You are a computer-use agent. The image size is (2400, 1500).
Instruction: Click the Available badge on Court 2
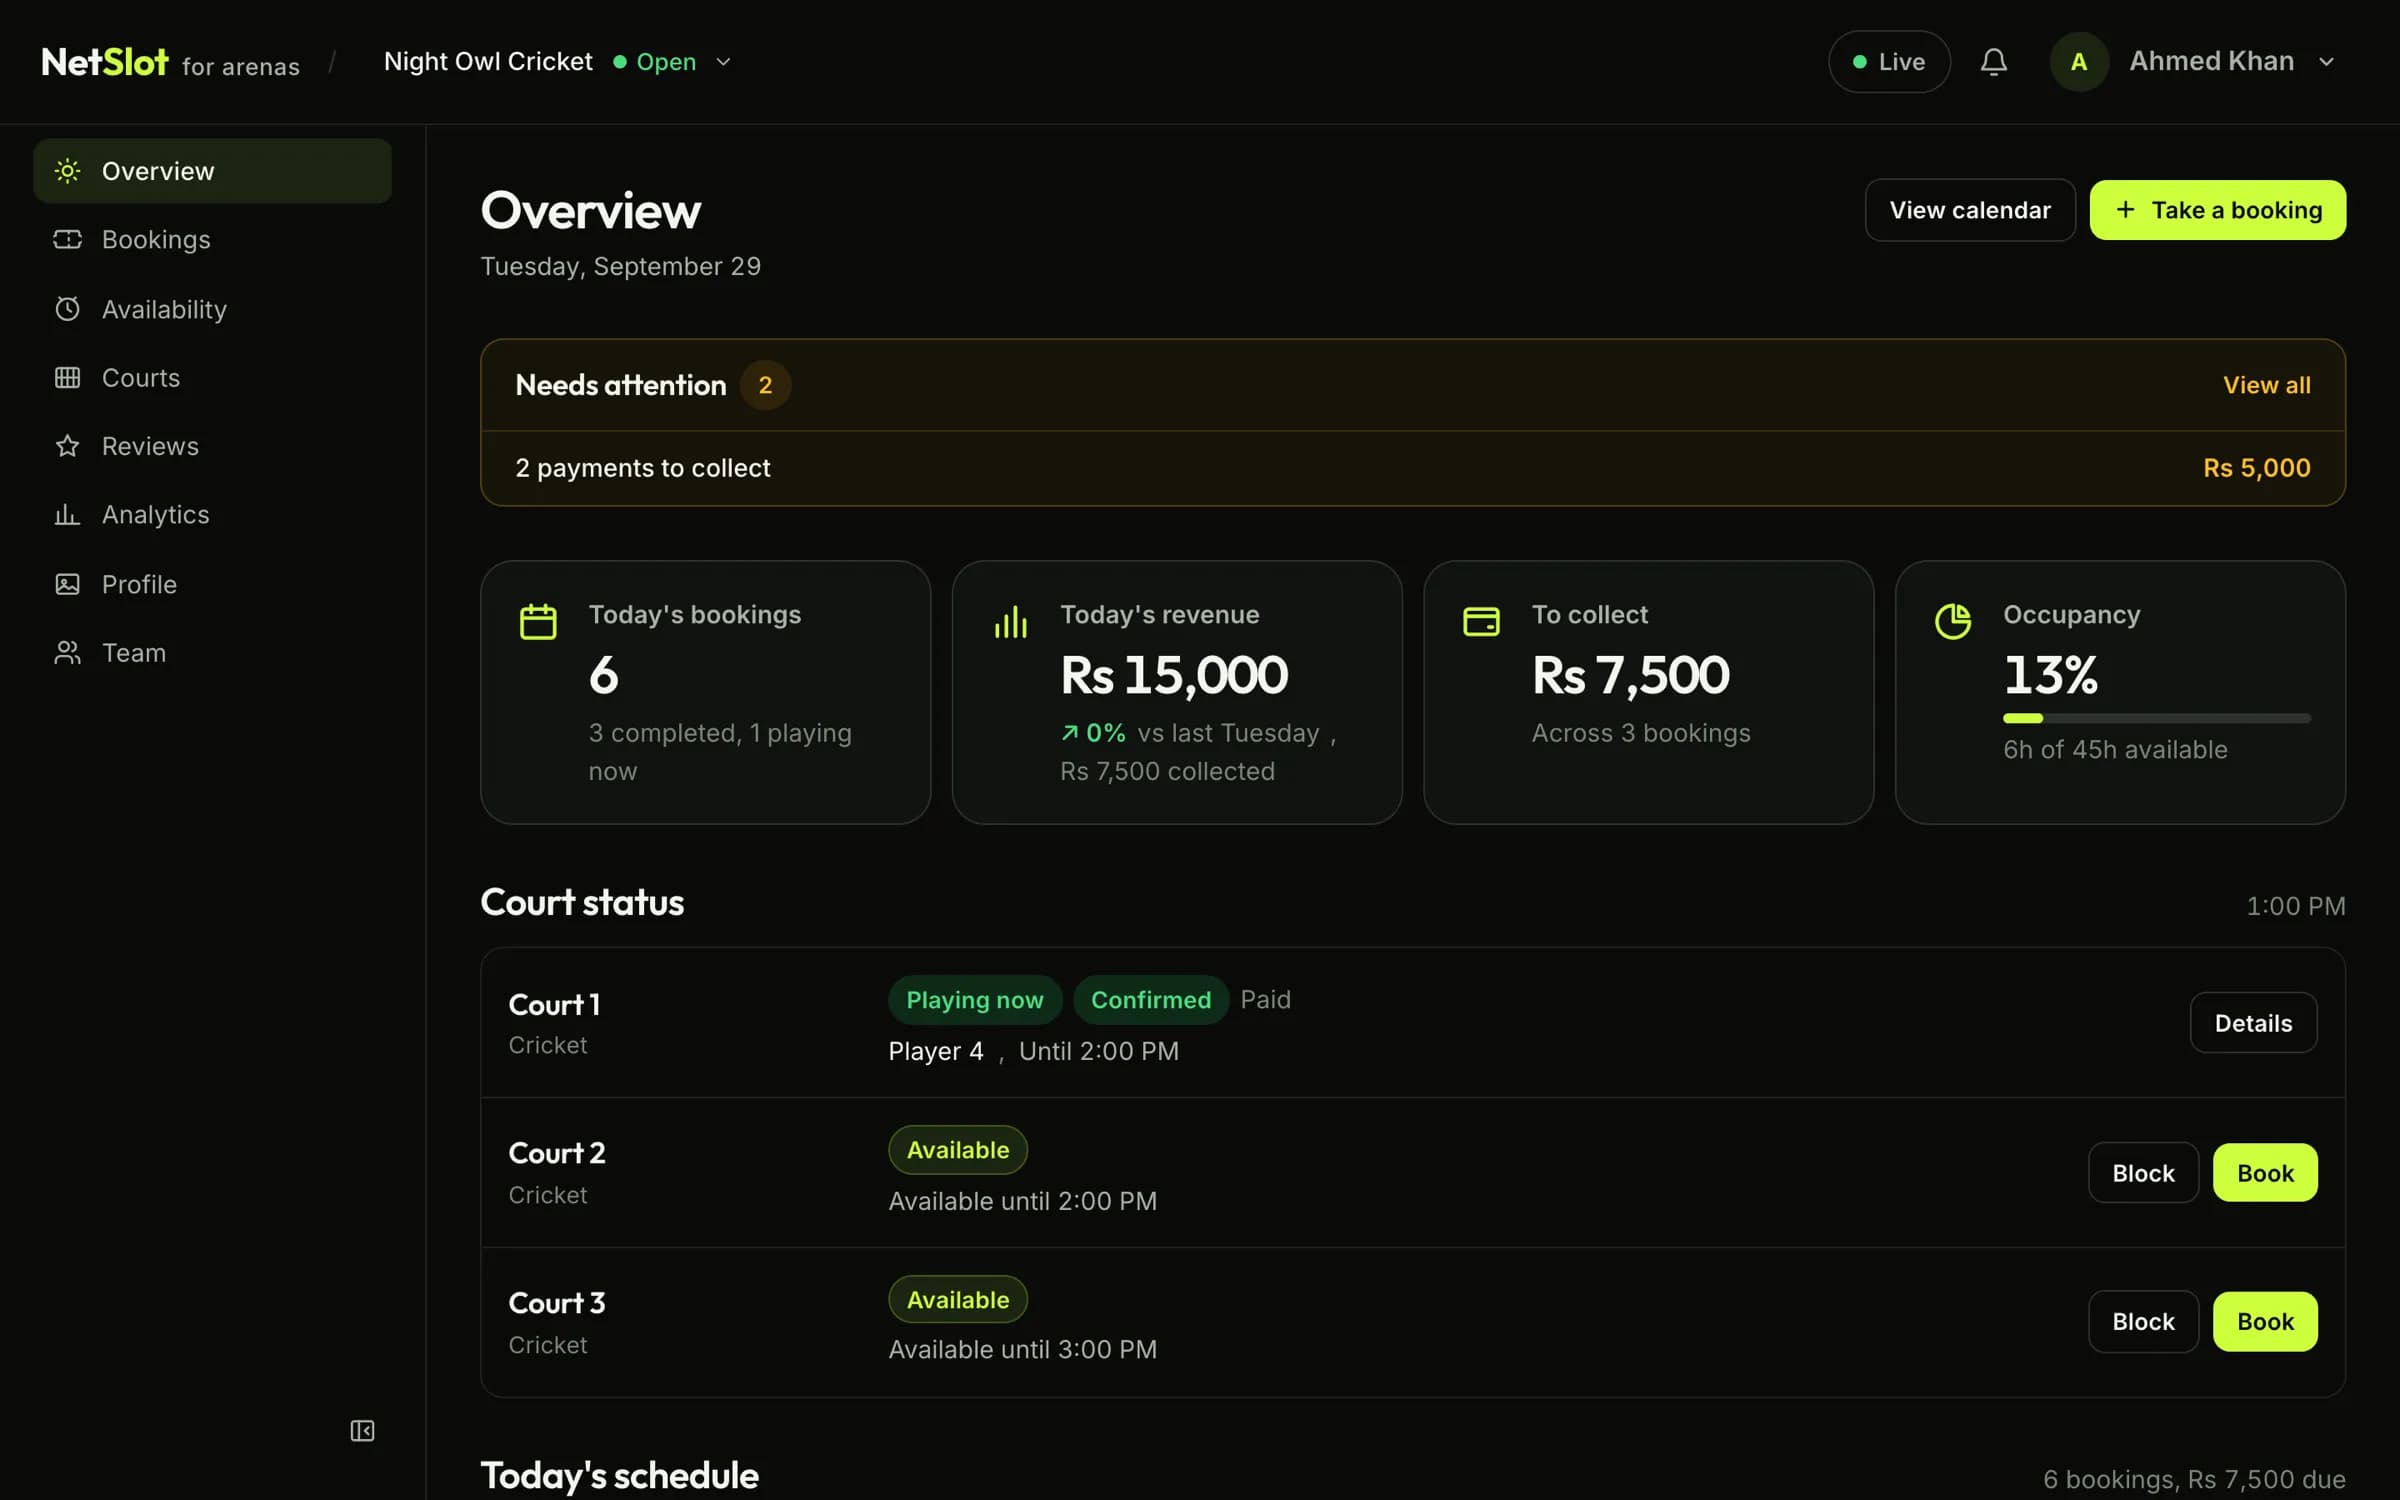[957, 1150]
